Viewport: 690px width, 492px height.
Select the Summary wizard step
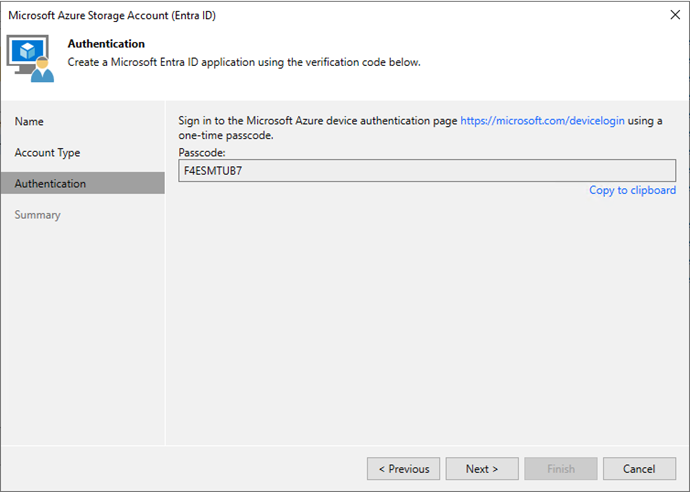[x=37, y=215]
